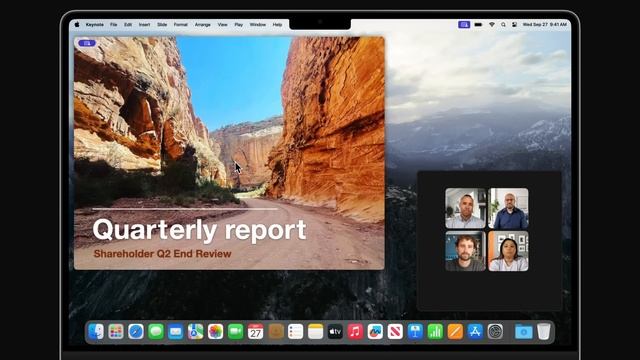640x360 pixels.
Task: Launch the Music app from the Dock
Action: (355, 332)
